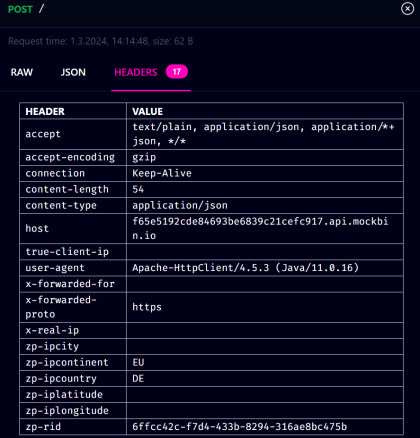Close the request details panel
420x438 pixels.
(x=407, y=9)
